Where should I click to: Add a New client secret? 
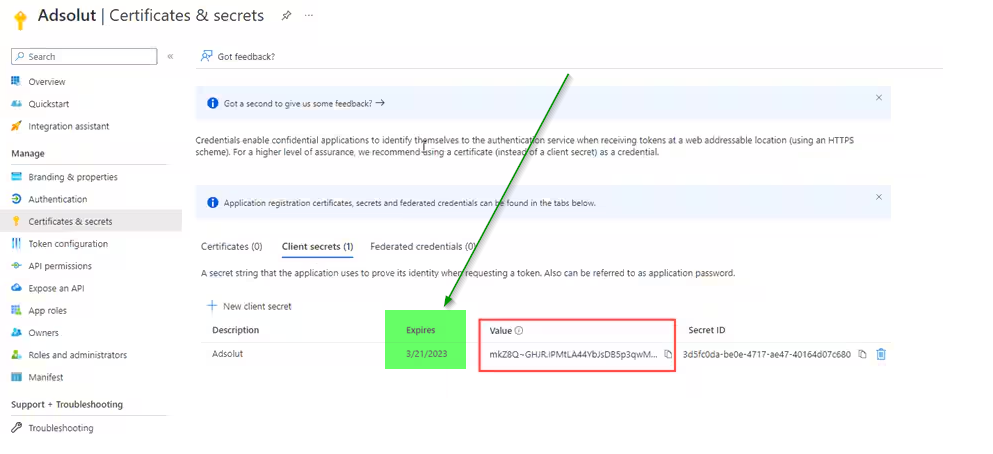[249, 306]
